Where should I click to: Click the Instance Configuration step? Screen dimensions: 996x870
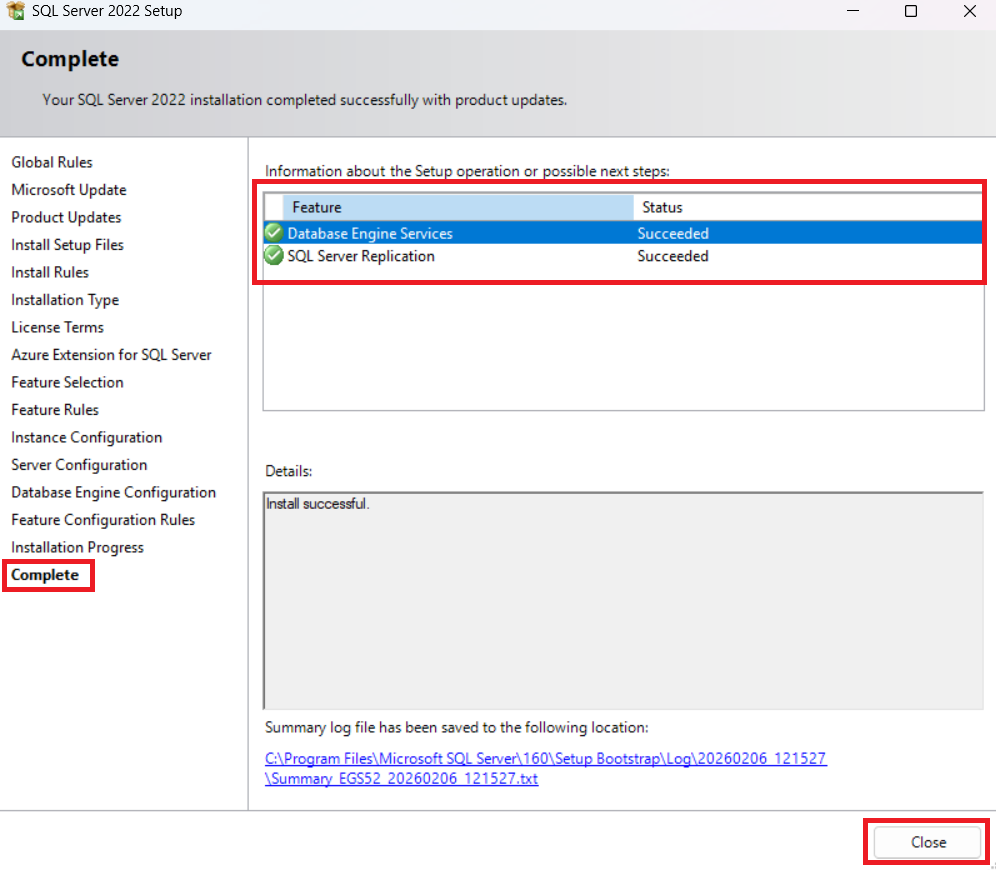click(x=86, y=437)
